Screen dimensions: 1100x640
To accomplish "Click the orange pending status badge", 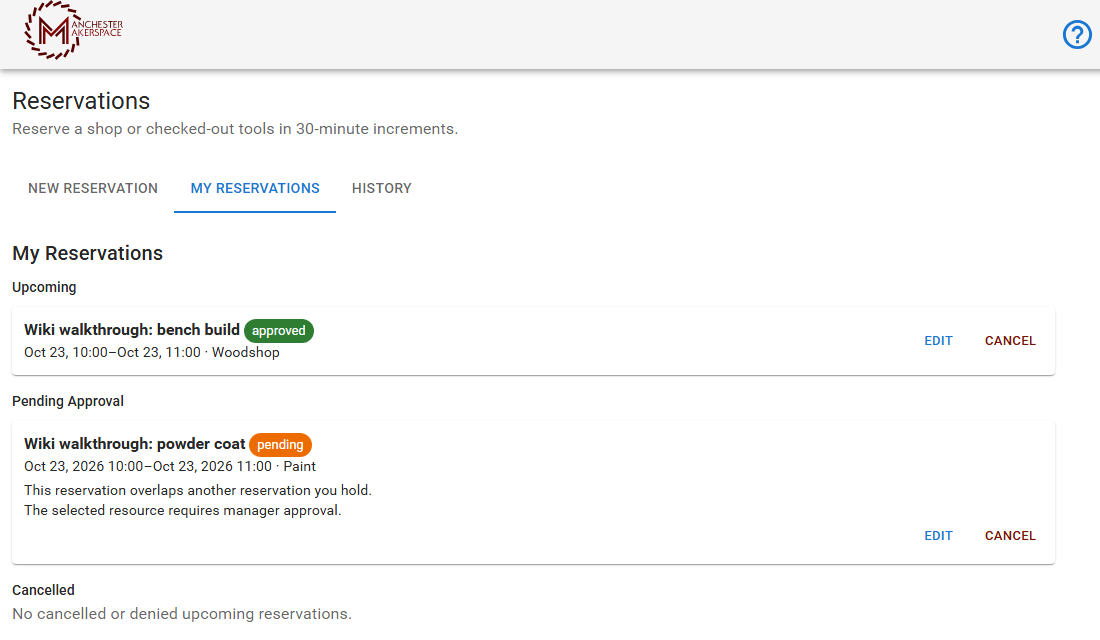I will [280, 444].
